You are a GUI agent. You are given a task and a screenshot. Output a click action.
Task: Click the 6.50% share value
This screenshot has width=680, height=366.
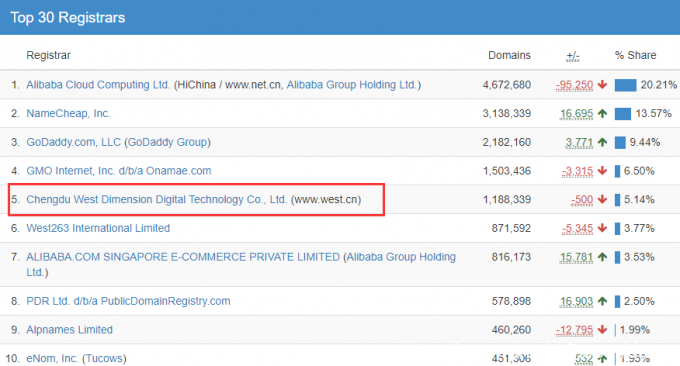click(x=639, y=171)
